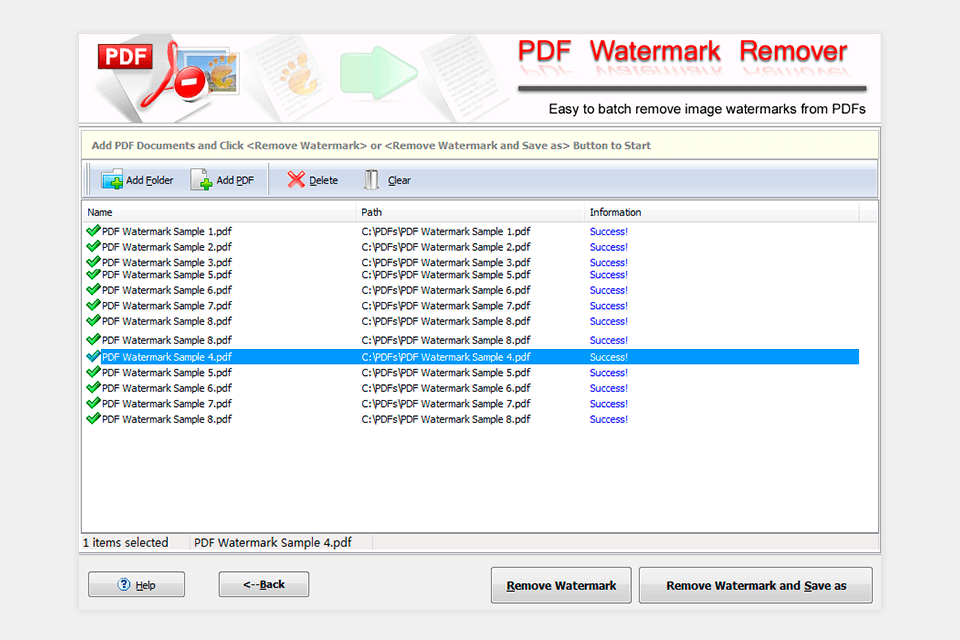Click the Add Folder icon
This screenshot has height=640, width=960.
click(112, 180)
